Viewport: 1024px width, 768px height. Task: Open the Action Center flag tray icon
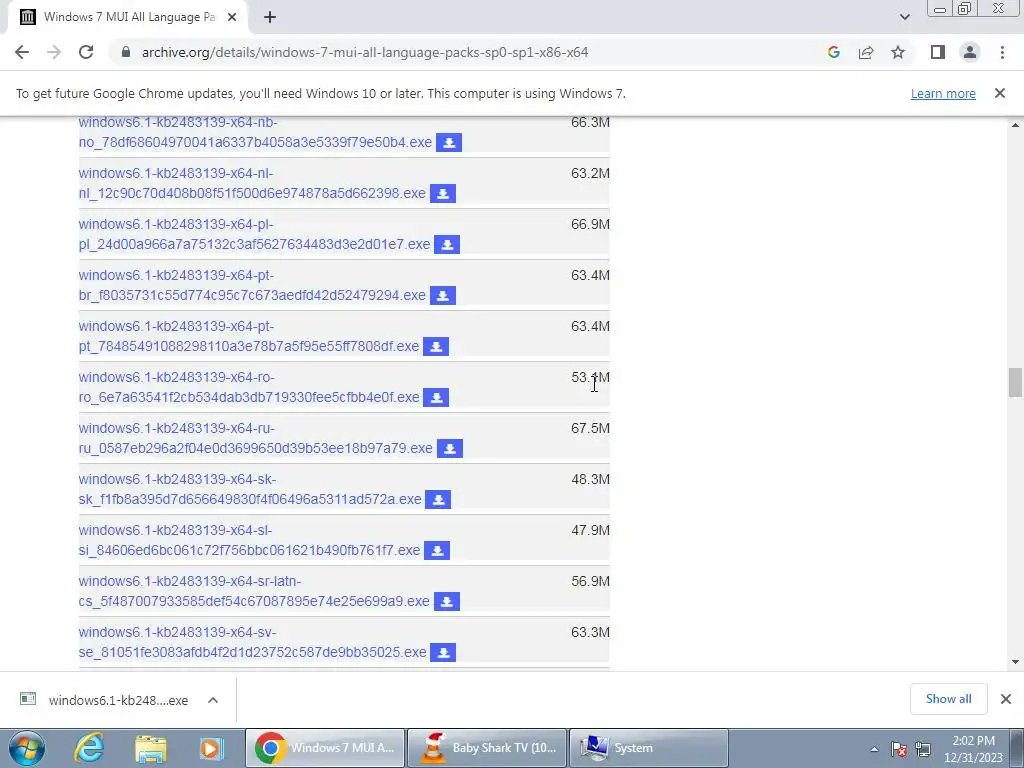[x=899, y=749]
